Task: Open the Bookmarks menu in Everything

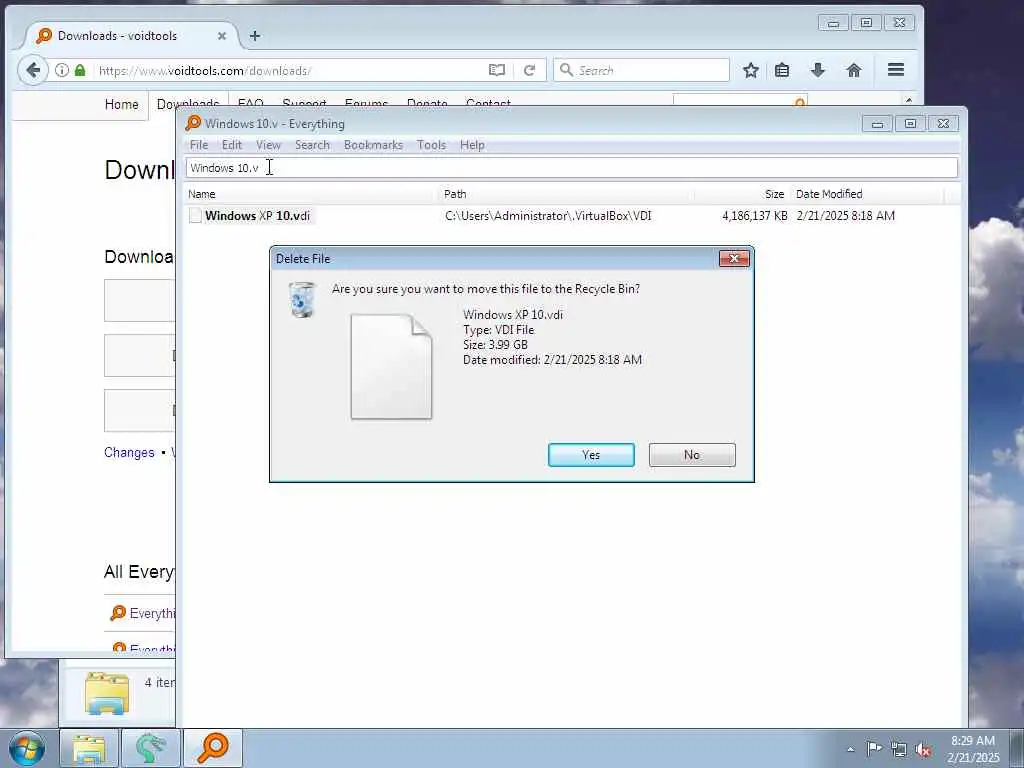Action: (373, 145)
